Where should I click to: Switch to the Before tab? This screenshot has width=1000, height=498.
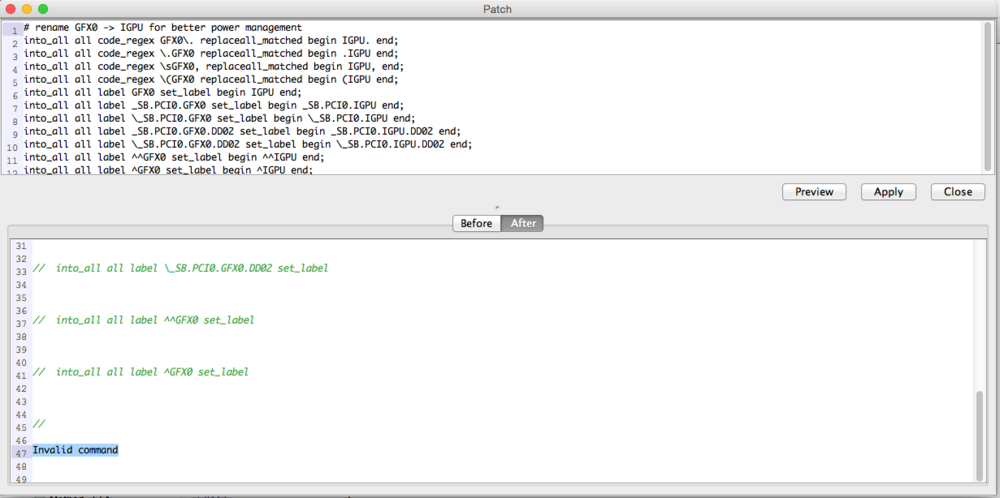click(476, 223)
